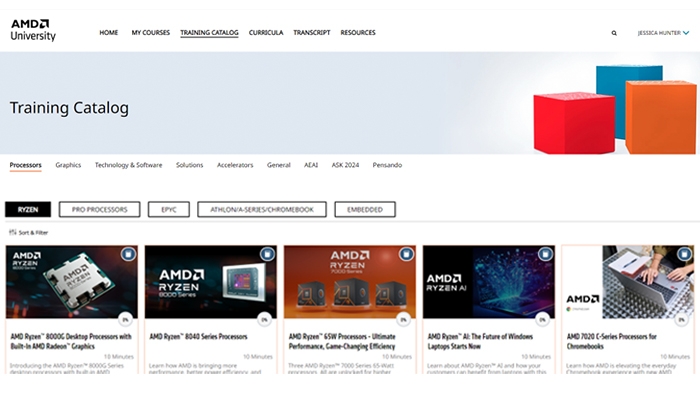Filter by EPYC processors
The image size is (700, 400).
(169, 209)
